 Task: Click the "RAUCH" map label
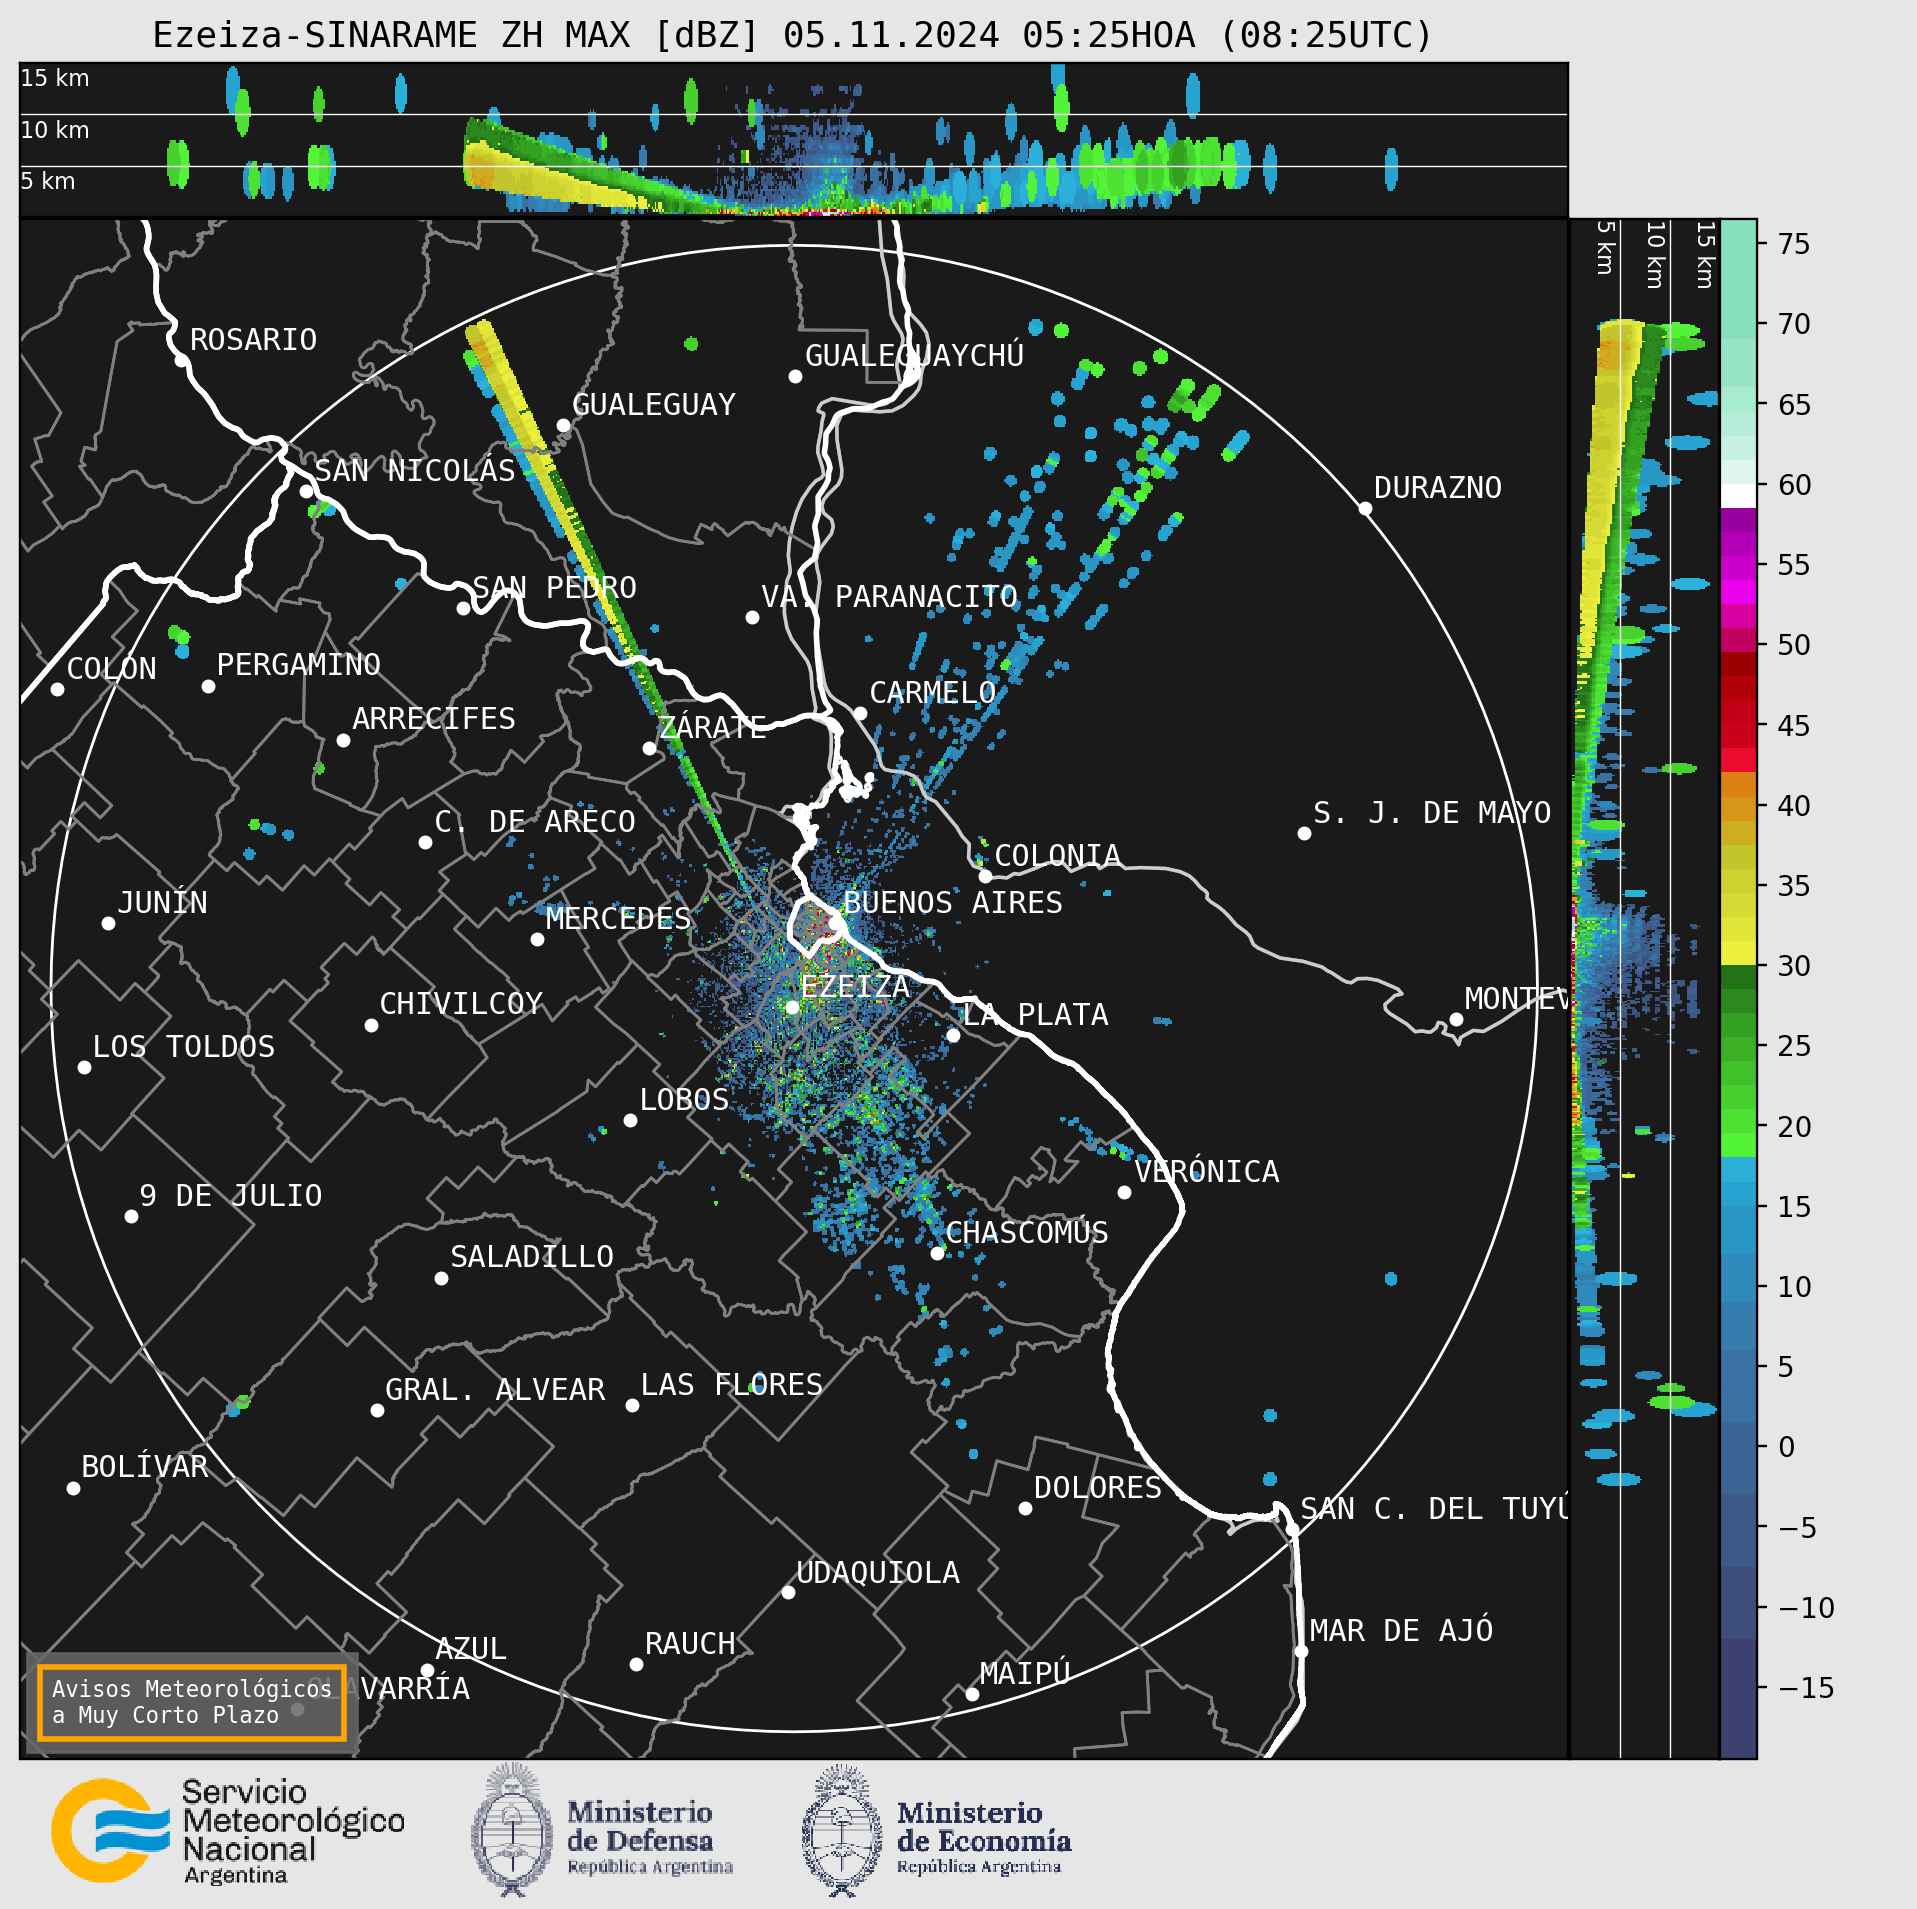[x=689, y=1643]
